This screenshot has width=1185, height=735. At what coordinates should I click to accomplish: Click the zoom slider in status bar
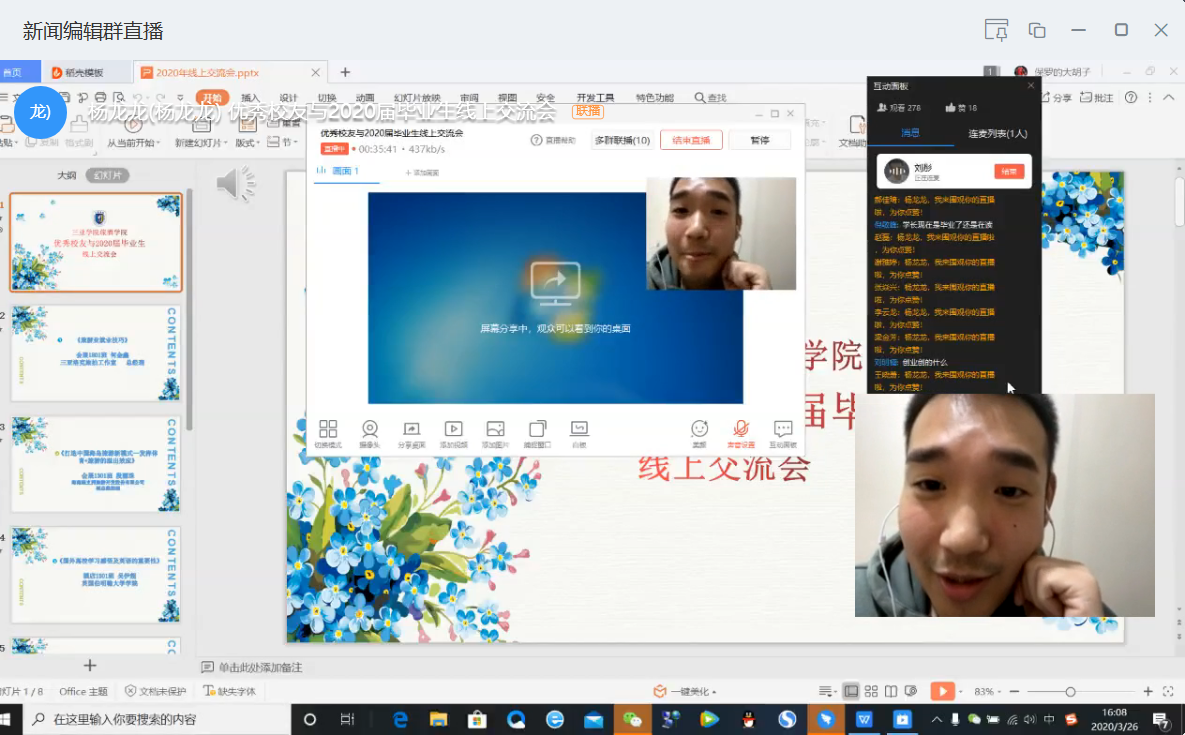tap(1070, 691)
